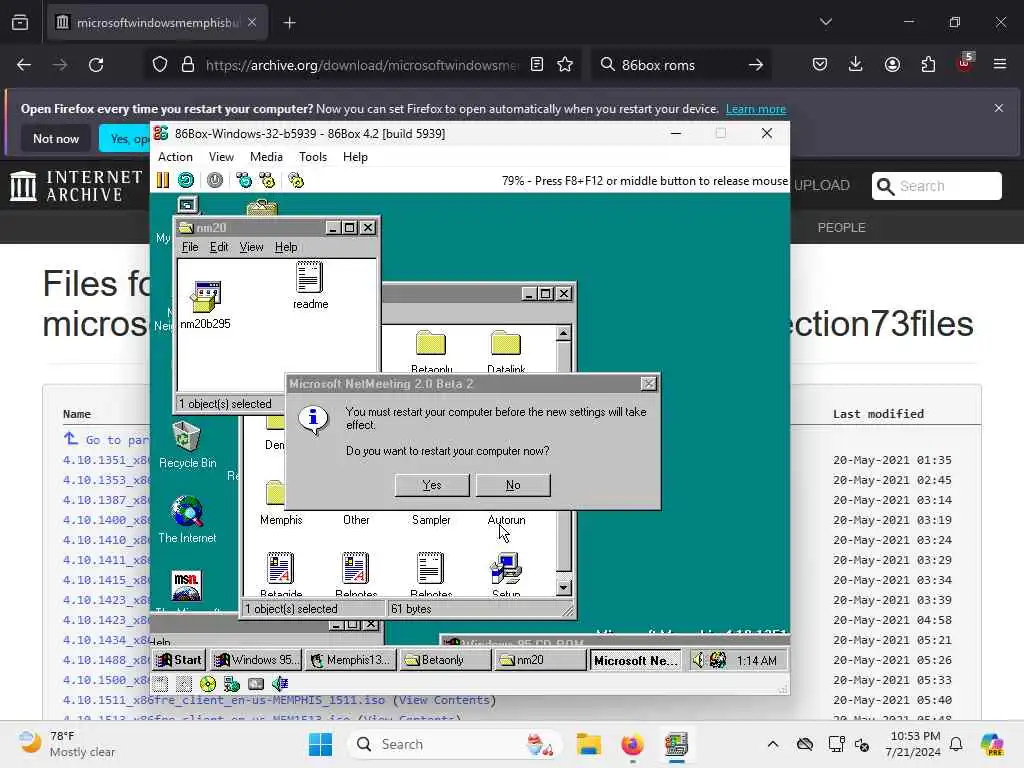Viewport: 1024px width, 768px height.
Task: Switch to nm20 taskbar button
Action: [540, 660]
